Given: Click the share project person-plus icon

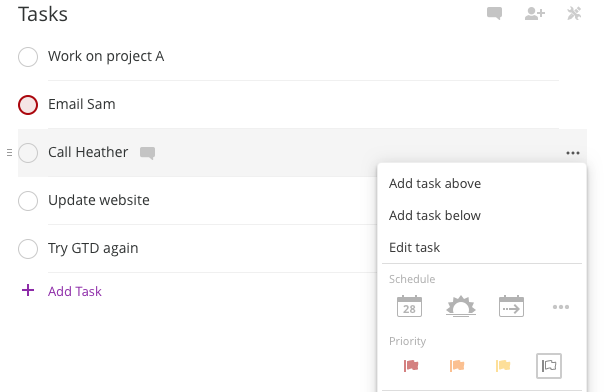Looking at the screenshot, I should 535,14.
